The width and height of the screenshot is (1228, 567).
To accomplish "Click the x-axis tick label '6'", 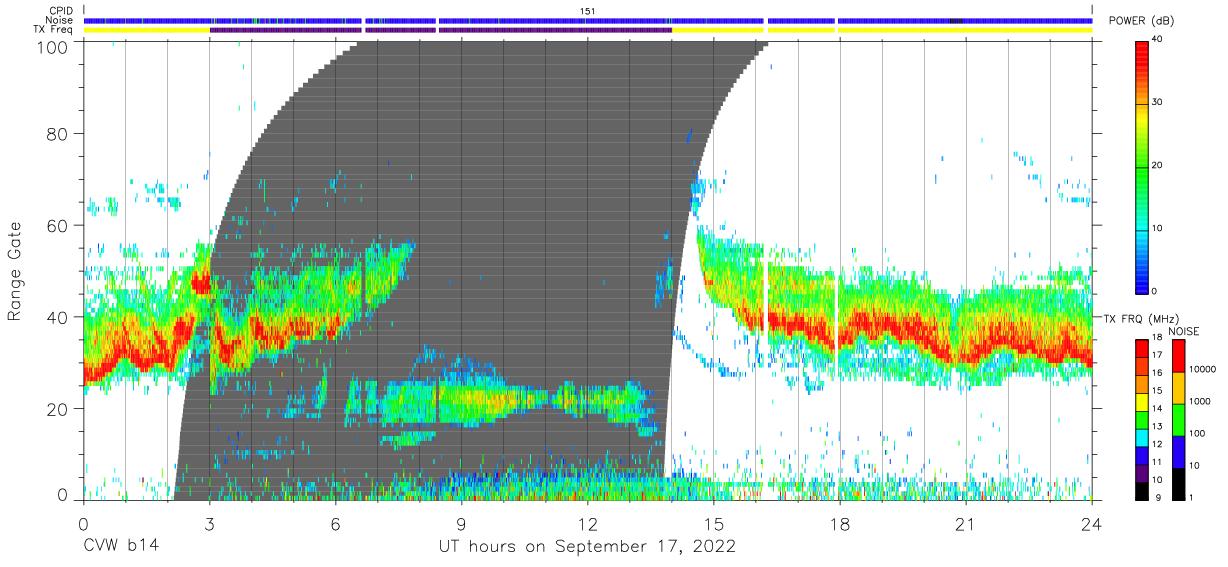I will (335, 523).
